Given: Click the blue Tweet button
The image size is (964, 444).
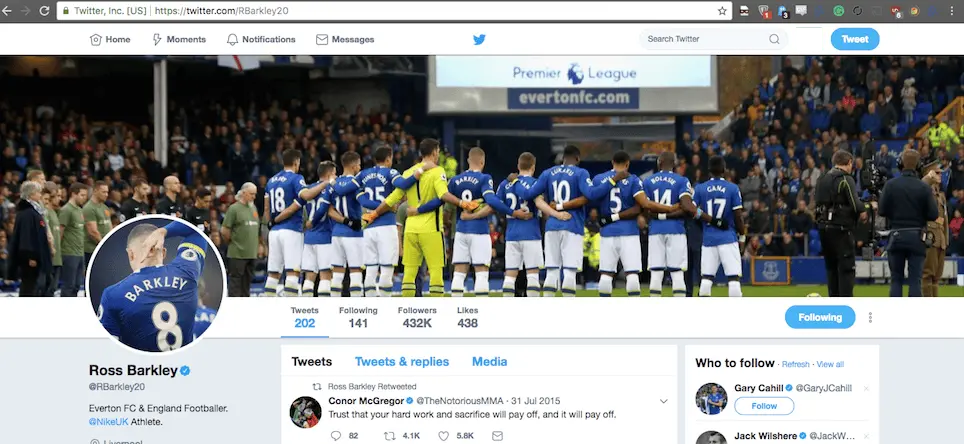Looking at the screenshot, I should click(x=855, y=40).
